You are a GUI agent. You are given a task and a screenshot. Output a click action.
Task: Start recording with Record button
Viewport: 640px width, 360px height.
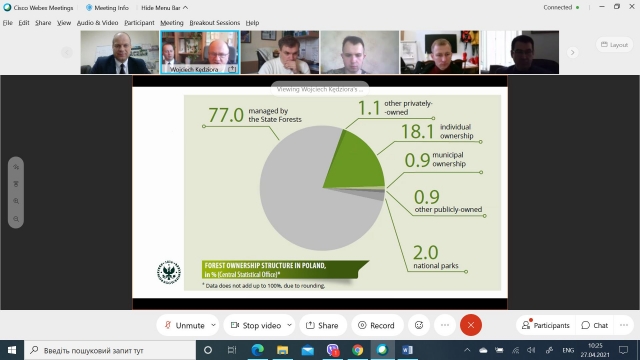click(377, 325)
